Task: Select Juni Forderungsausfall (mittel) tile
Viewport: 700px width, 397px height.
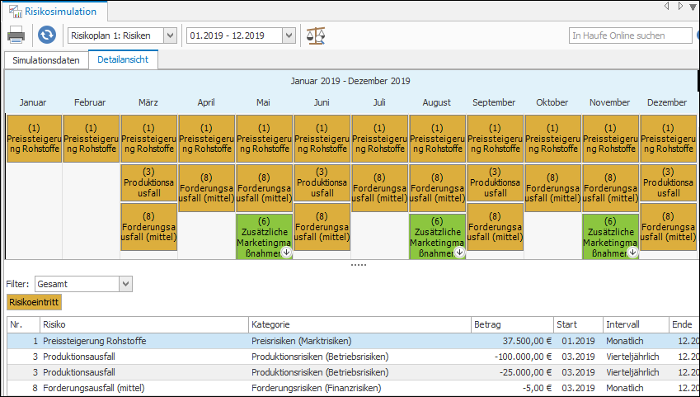Action: pos(322,227)
